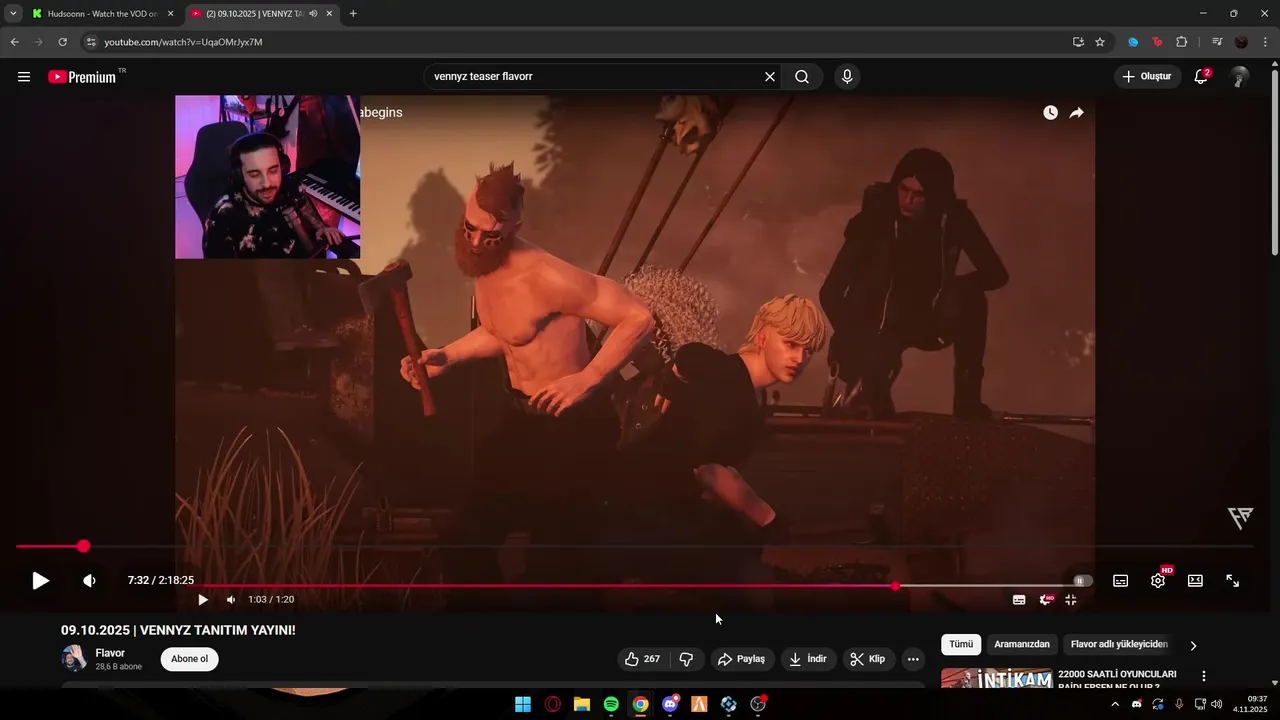Open İNTİKAM recommended video thumbnail

tap(996, 679)
